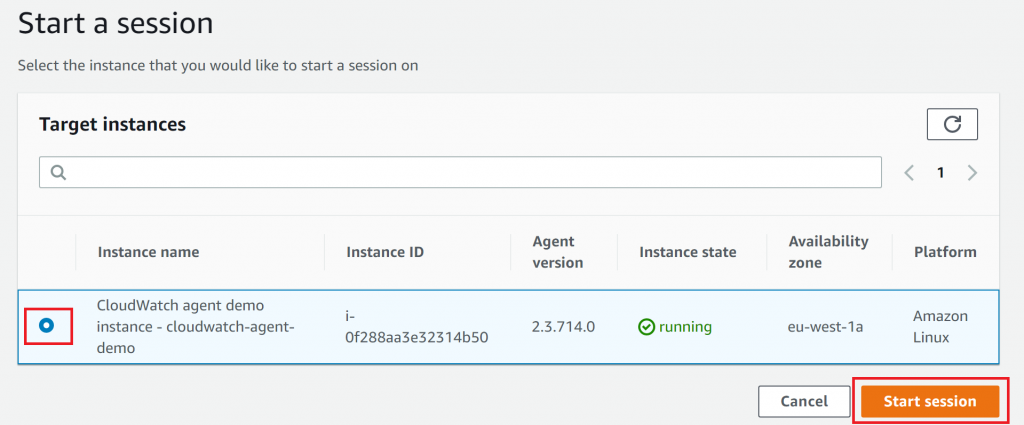Click inside the instance search text field
This screenshot has height=425, width=1024.
(470, 172)
